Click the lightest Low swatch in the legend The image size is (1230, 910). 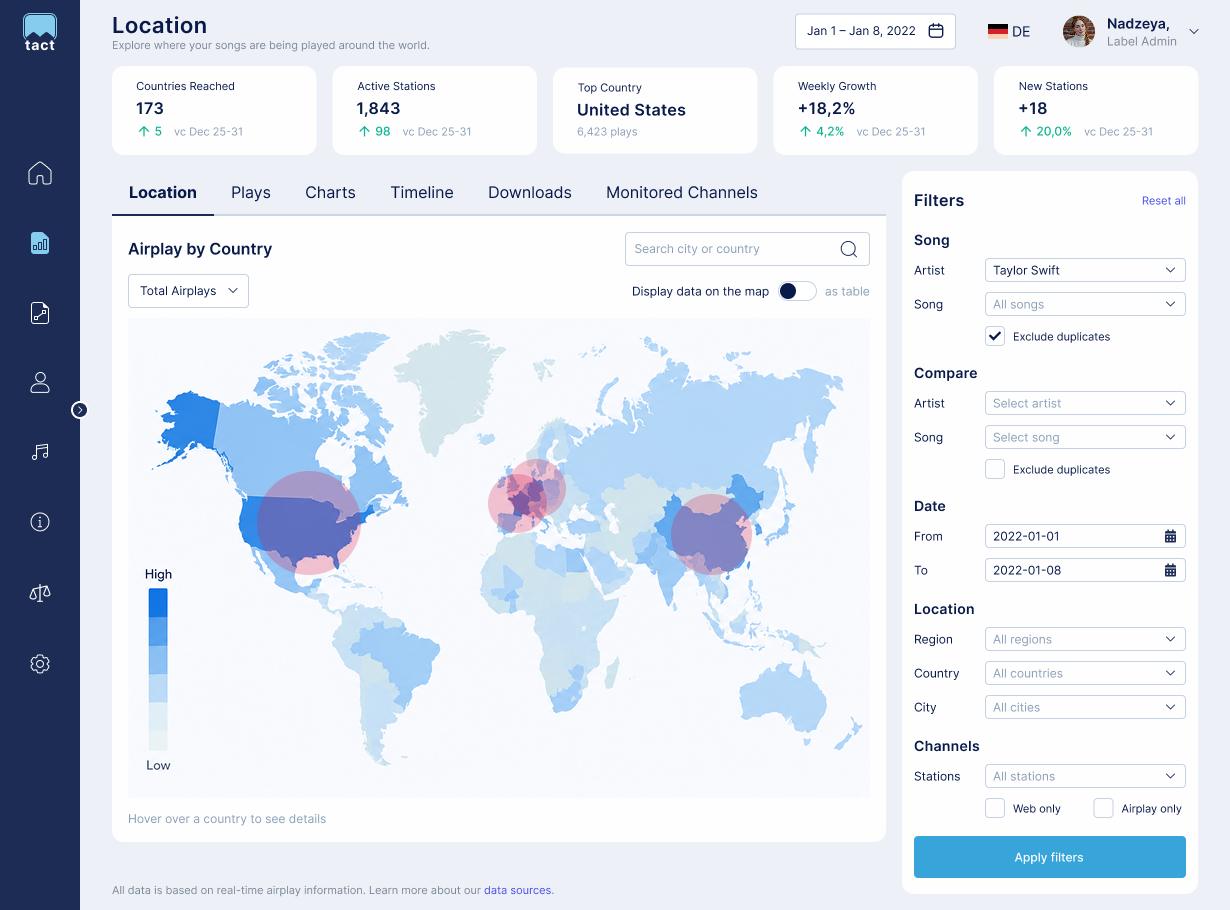(158, 741)
